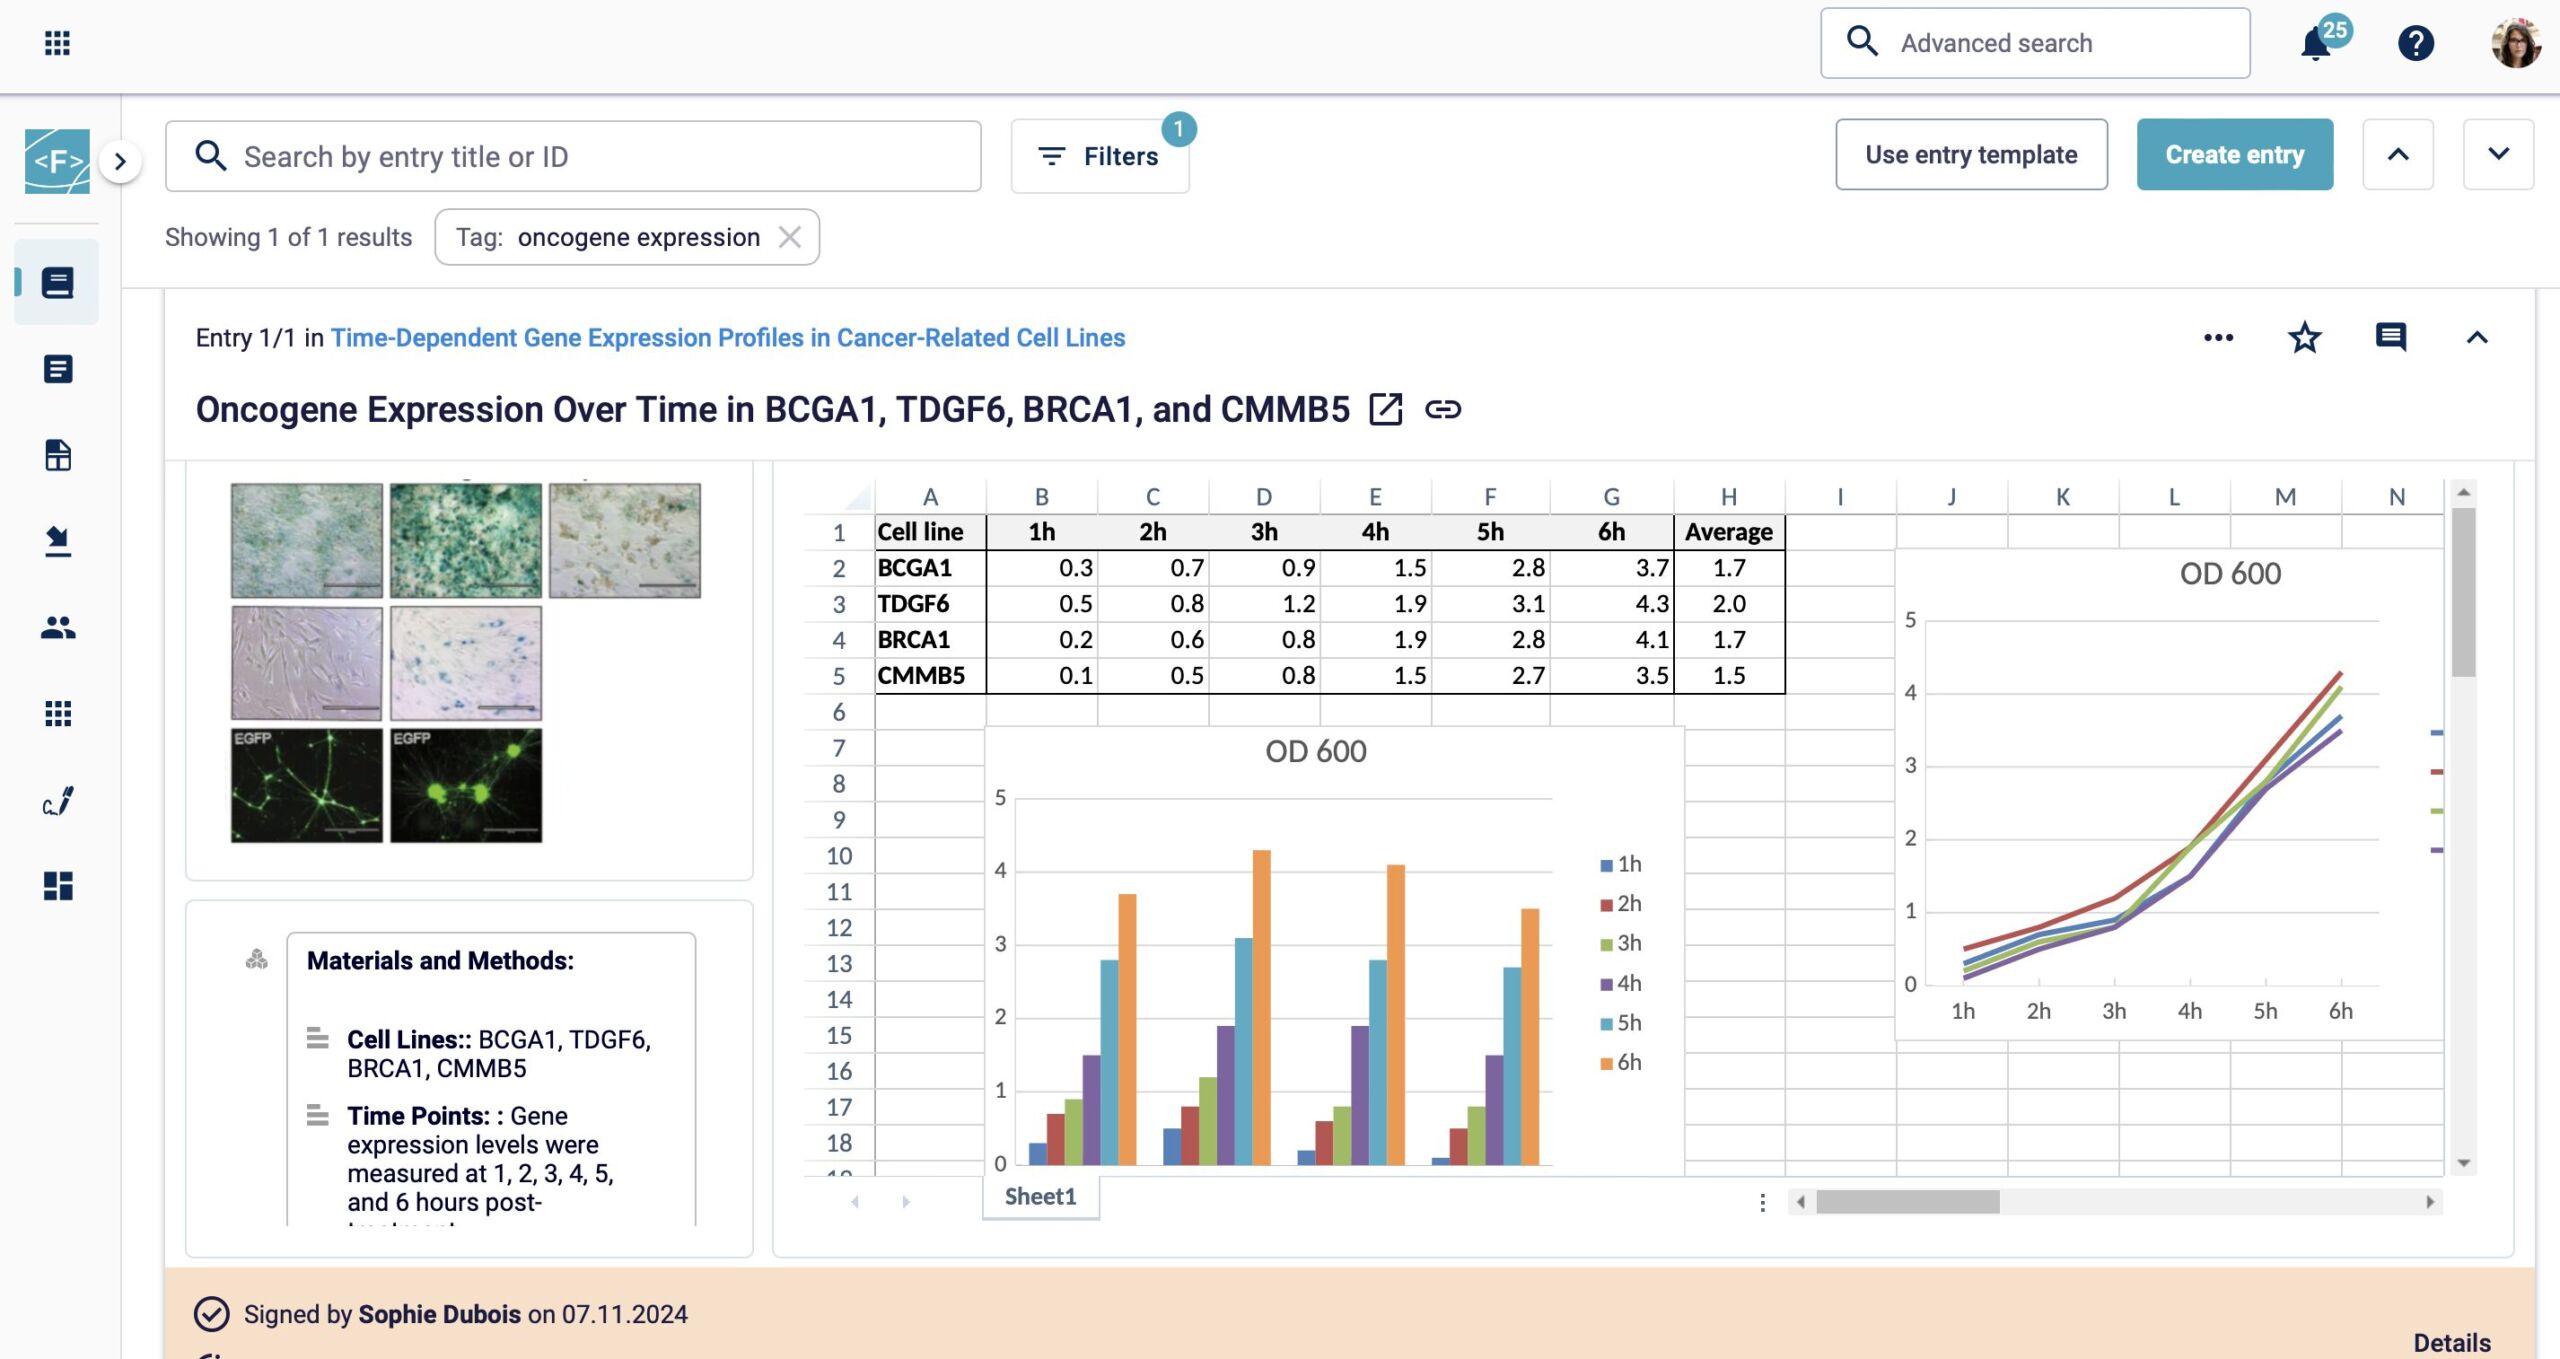Click the Time-Dependent Gene Expression project link
This screenshot has height=1359, width=2560.
click(x=726, y=338)
